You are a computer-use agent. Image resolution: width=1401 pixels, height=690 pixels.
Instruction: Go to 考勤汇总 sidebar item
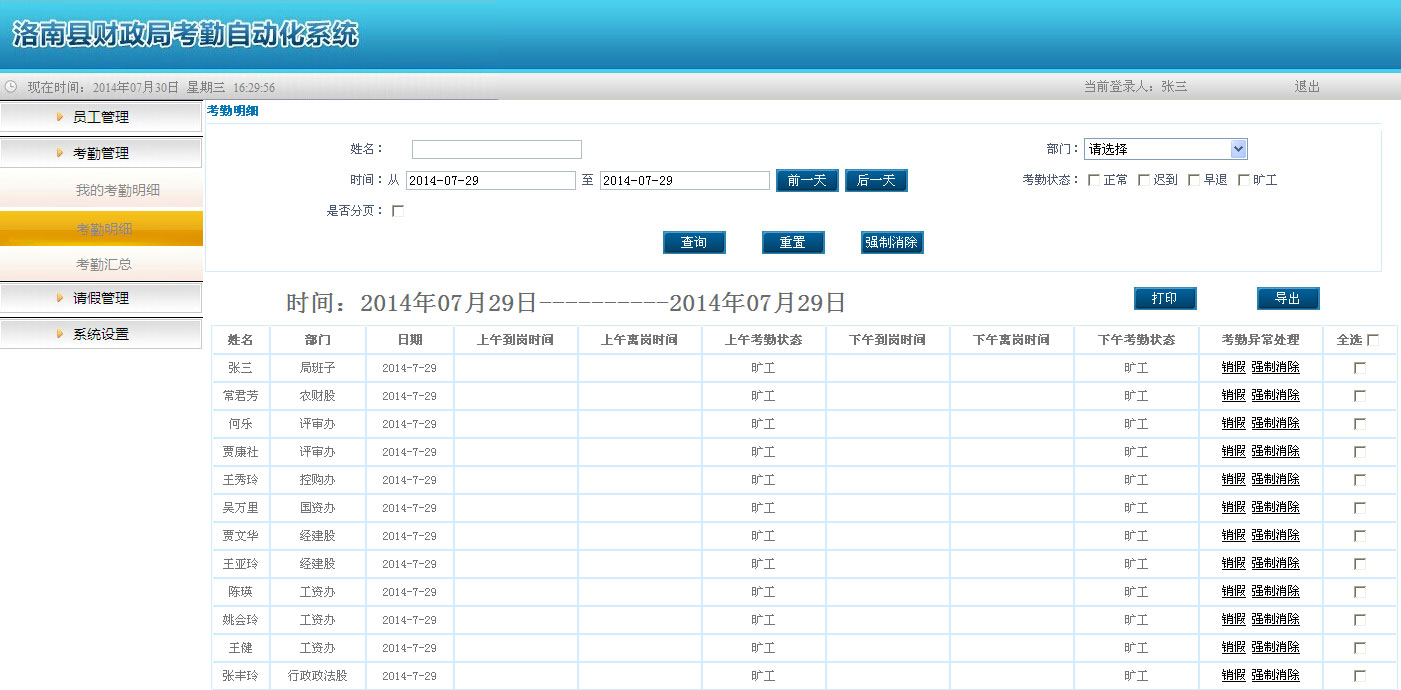tap(104, 264)
